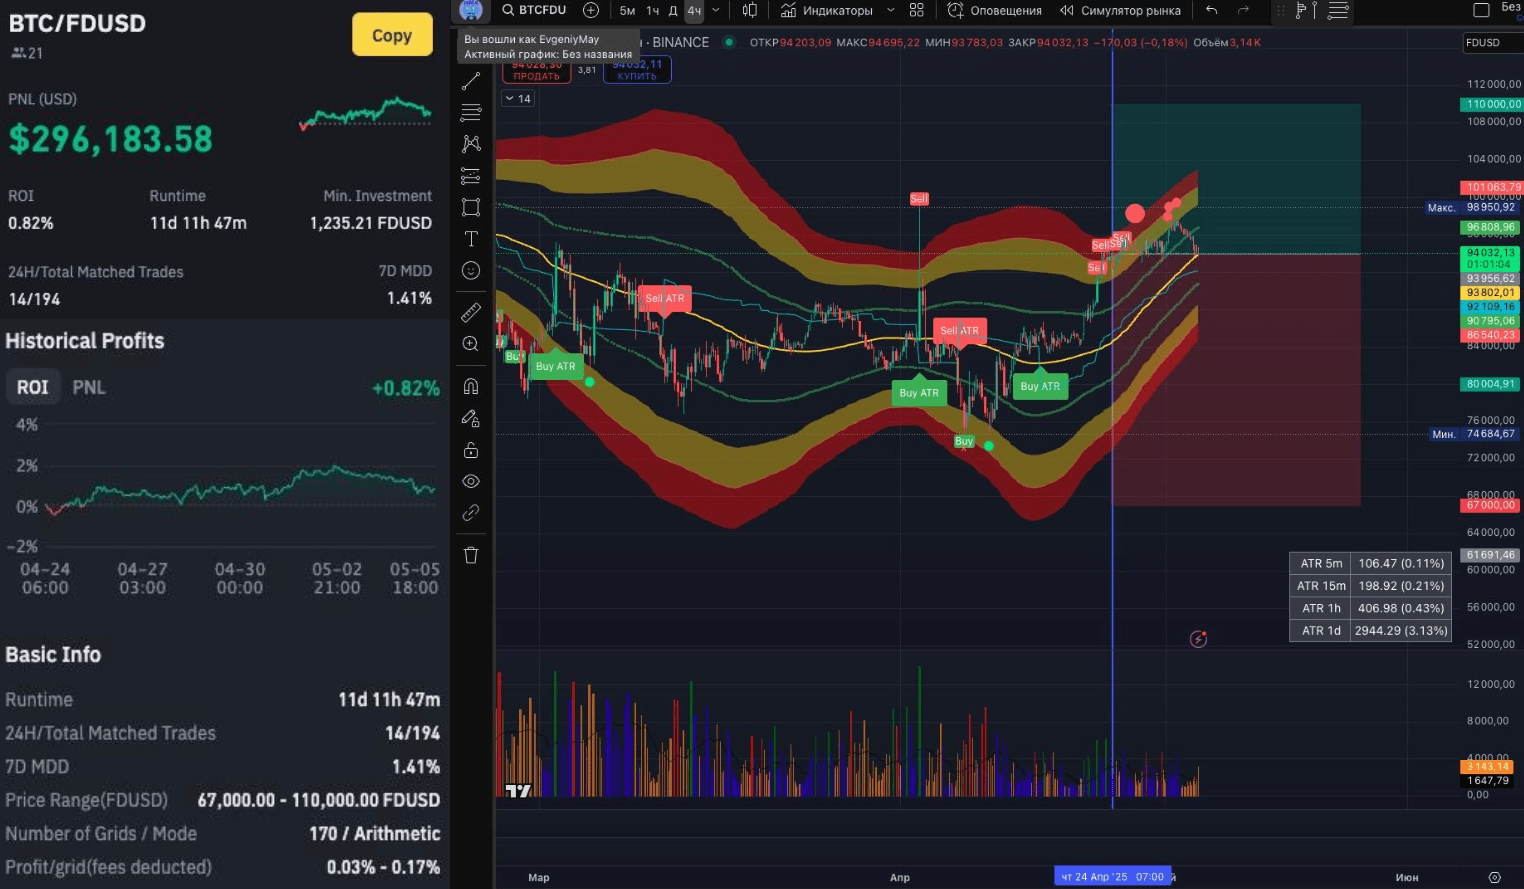1524x889 pixels.
Task: Click the lightning-bolt chart event icon
Action: tap(1198, 639)
